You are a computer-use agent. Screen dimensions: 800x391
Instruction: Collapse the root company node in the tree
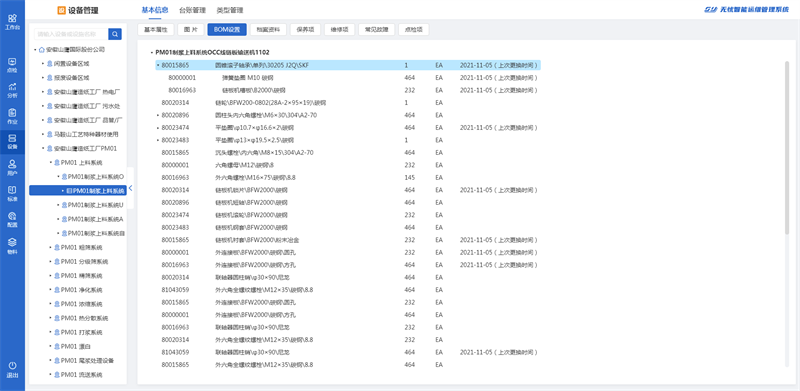pyautogui.click(x=35, y=50)
